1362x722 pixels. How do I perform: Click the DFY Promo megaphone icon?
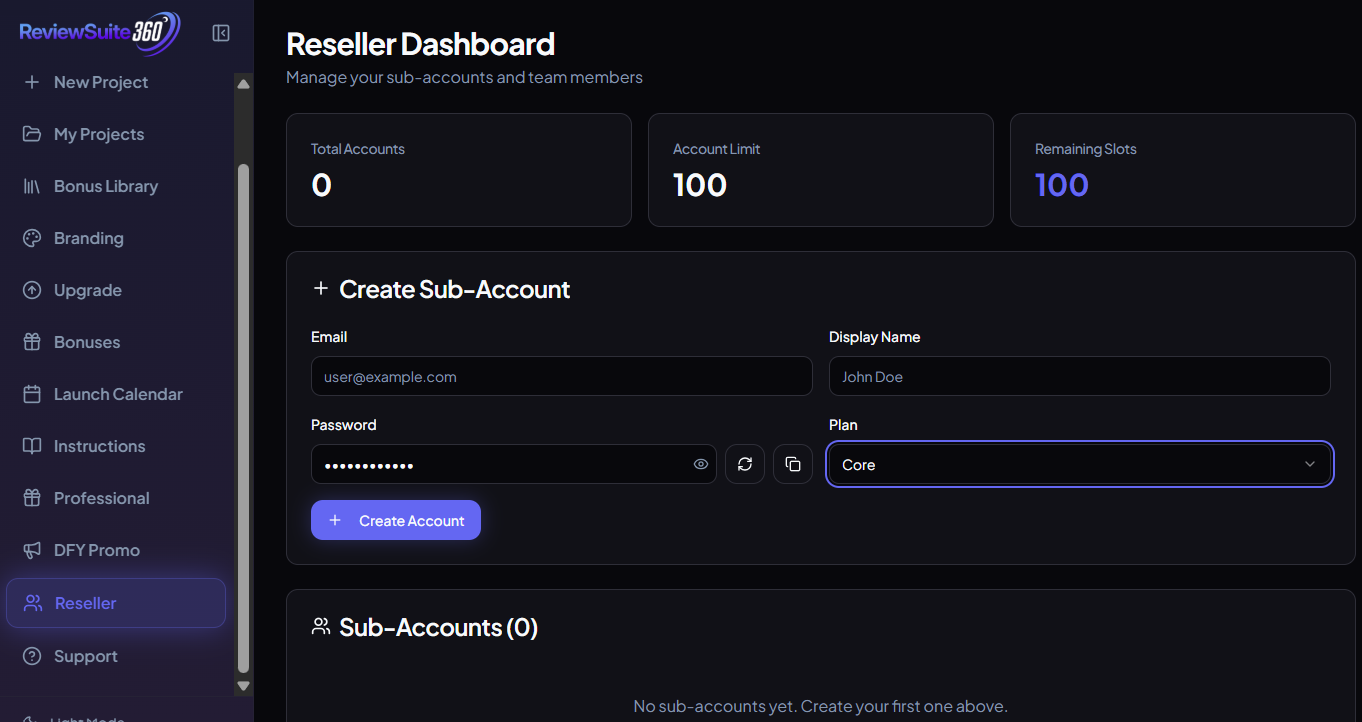32,550
